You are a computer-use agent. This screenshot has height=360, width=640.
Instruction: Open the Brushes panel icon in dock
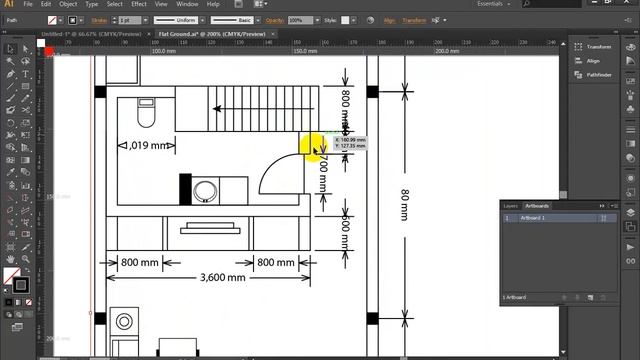631,96
